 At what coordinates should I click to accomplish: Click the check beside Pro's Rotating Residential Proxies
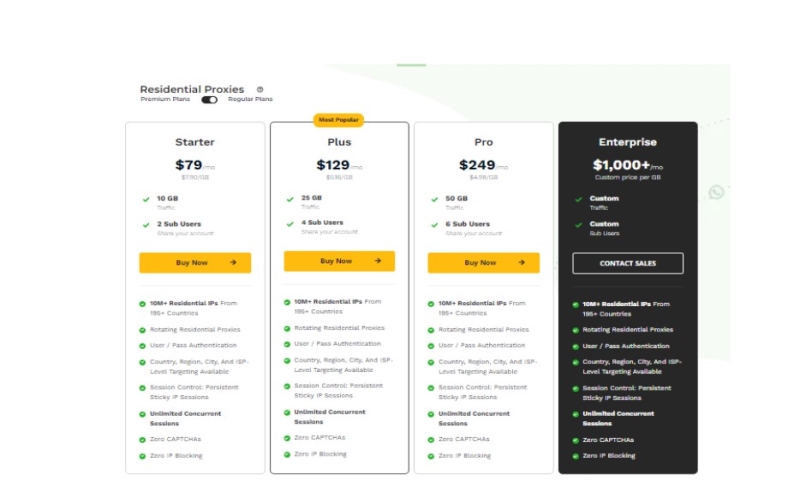point(431,330)
